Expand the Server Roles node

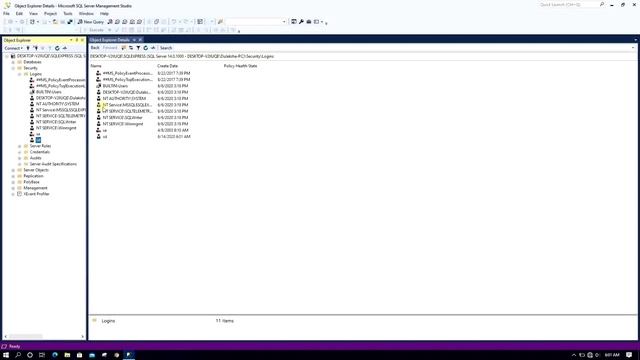click(x=20, y=146)
